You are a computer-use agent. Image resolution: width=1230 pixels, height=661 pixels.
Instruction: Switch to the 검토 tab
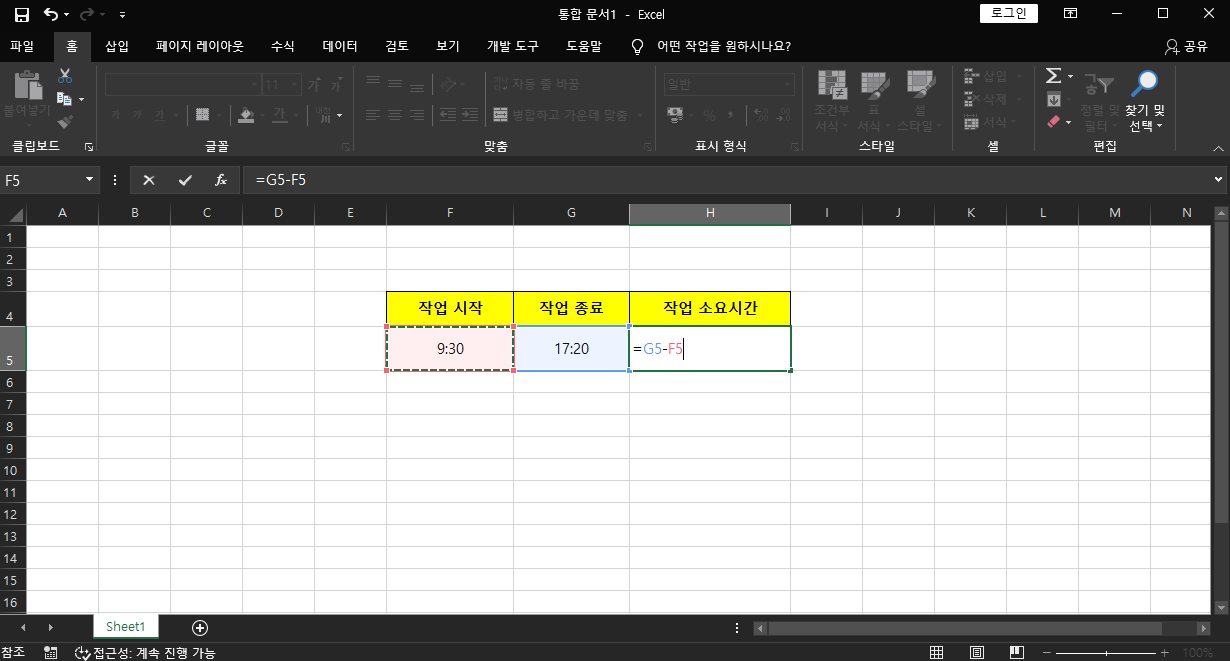(397, 46)
